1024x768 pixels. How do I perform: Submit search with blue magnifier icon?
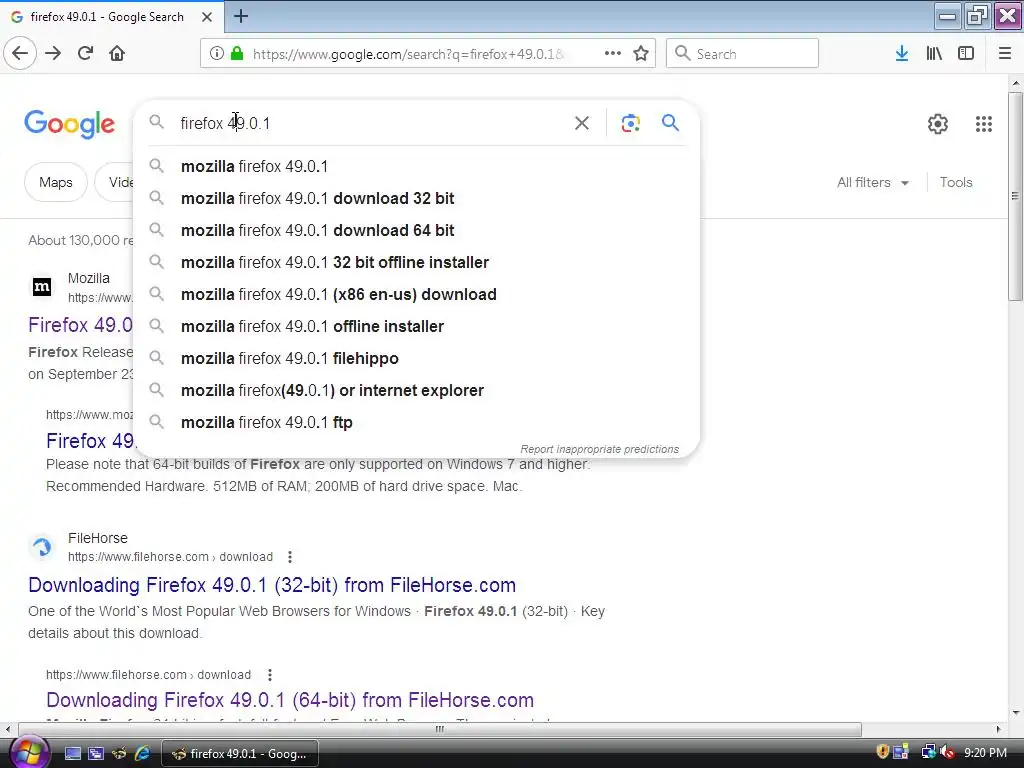670,122
